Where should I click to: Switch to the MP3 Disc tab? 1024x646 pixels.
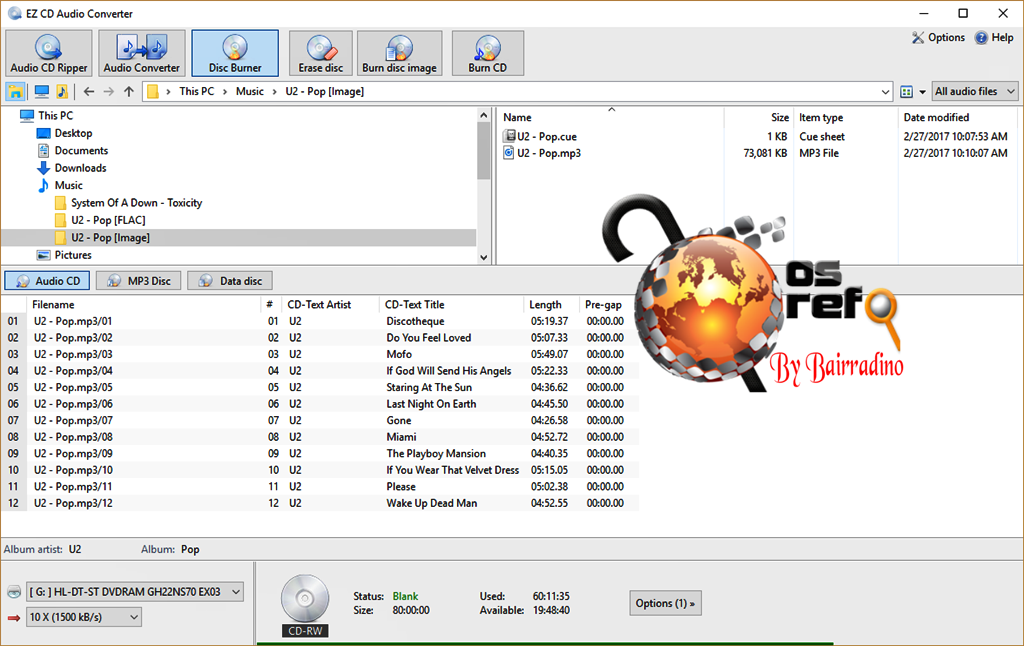coord(138,281)
